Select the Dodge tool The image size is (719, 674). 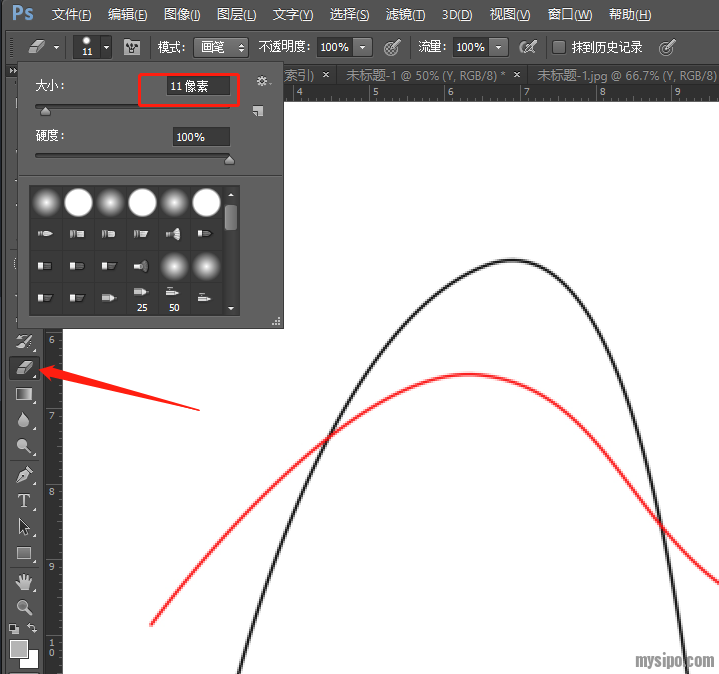(x=24, y=447)
